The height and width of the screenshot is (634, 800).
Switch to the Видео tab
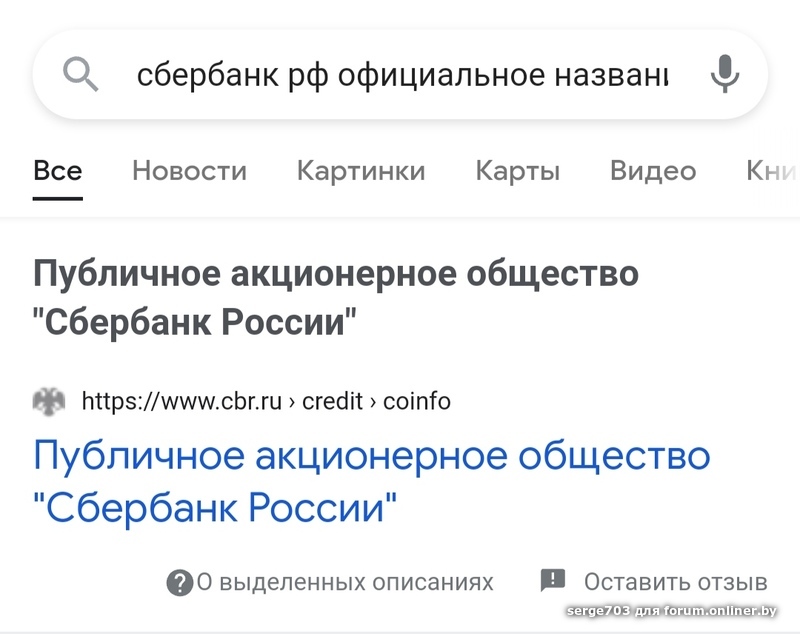[653, 171]
